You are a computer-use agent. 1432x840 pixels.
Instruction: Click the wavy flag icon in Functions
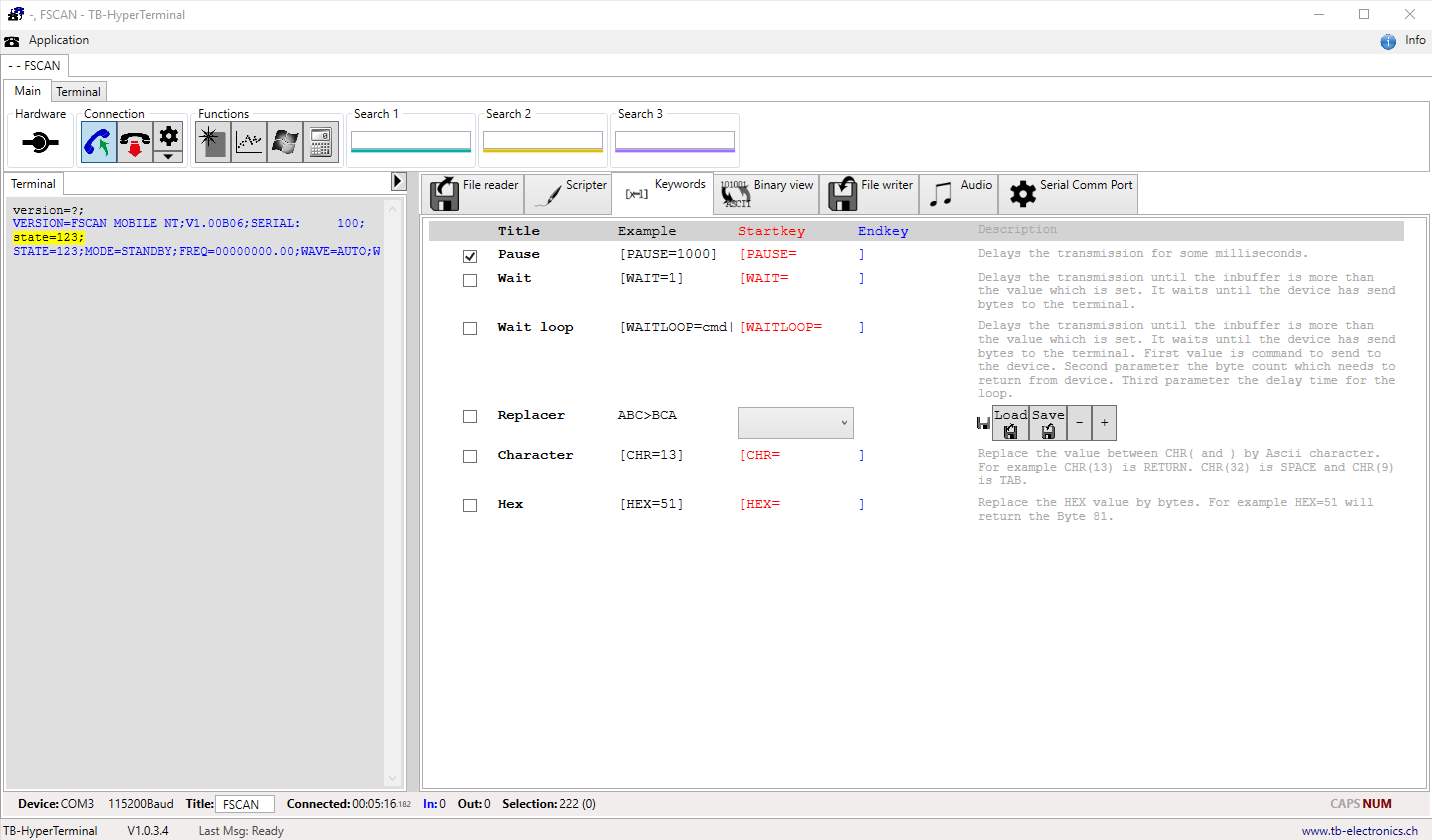click(284, 143)
